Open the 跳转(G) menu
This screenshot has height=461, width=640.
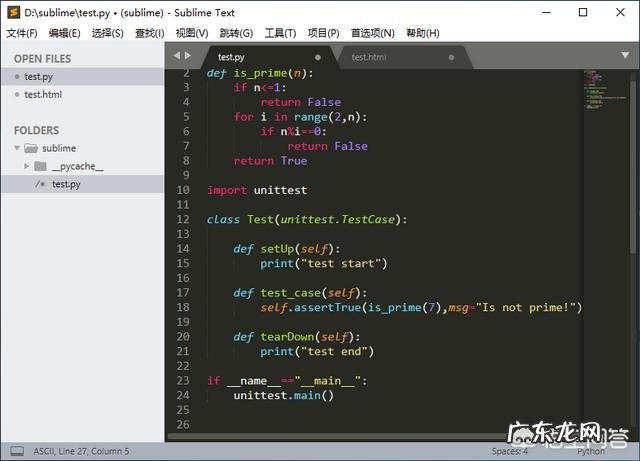(236, 33)
